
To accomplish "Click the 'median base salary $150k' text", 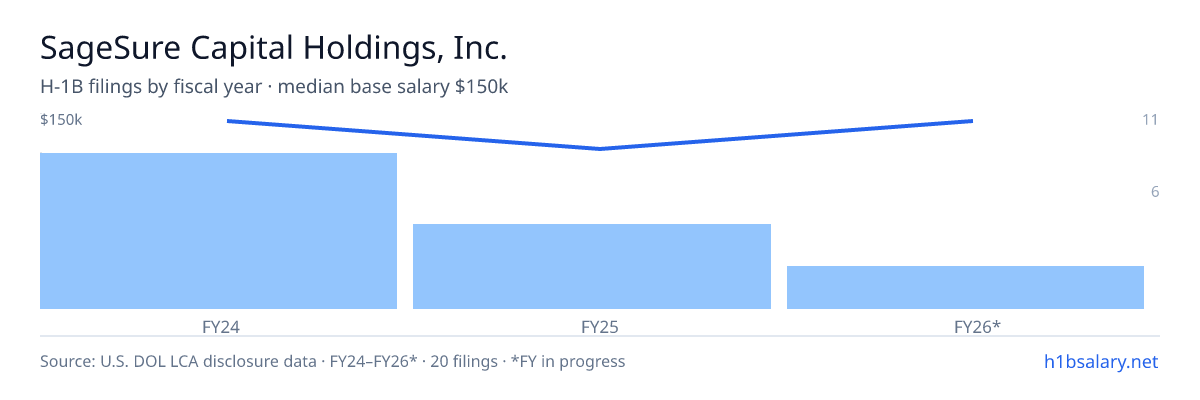I will tap(393, 87).
